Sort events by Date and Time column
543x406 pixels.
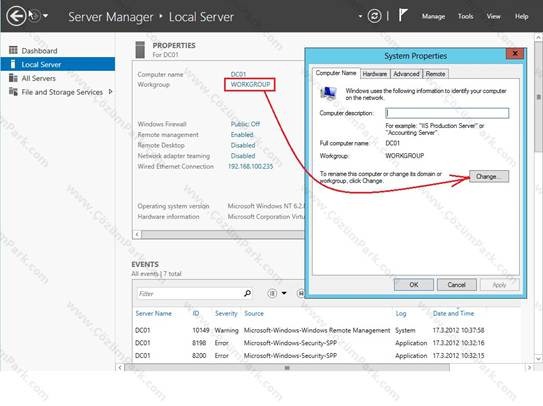click(453, 314)
